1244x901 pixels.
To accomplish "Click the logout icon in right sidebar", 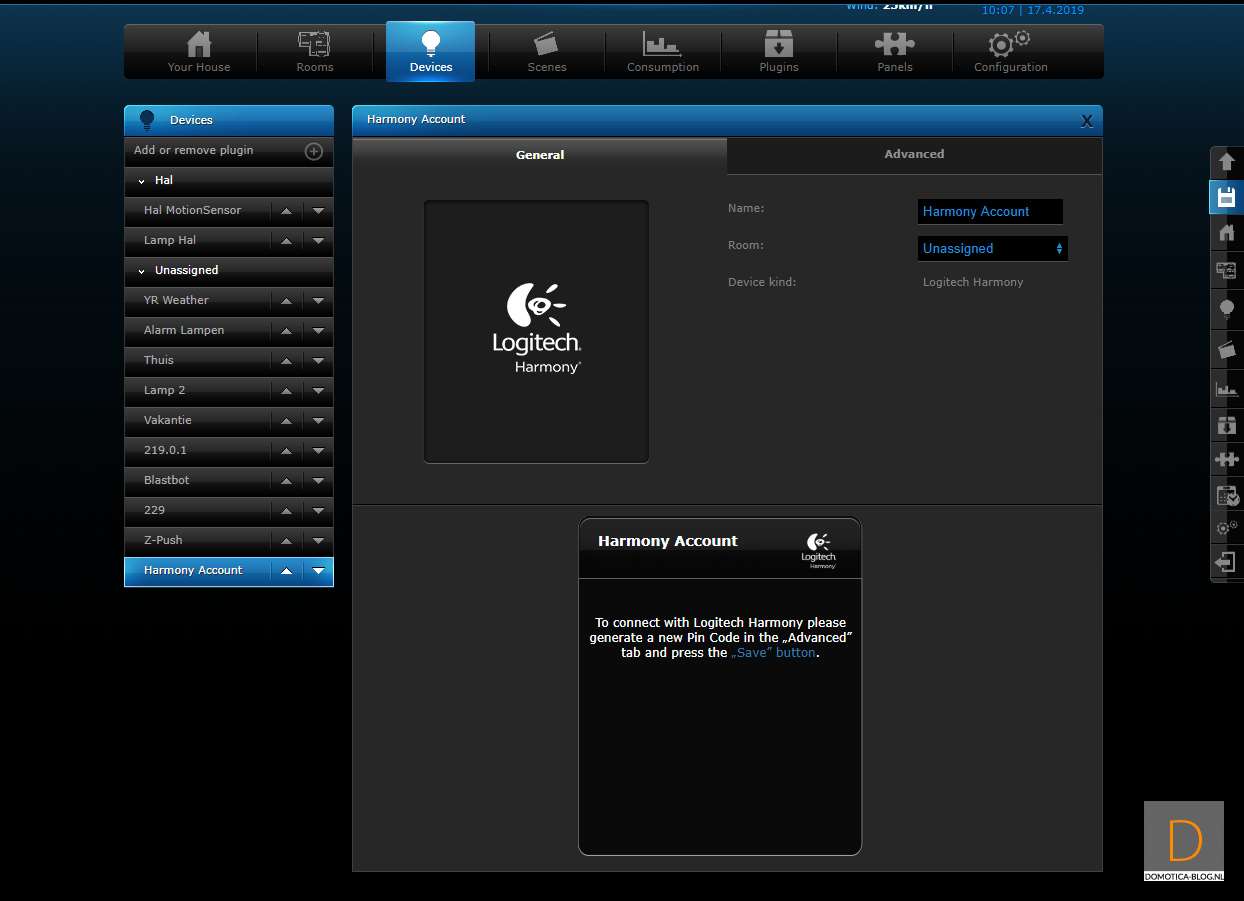I will pyautogui.click(x=1226, y=562).
